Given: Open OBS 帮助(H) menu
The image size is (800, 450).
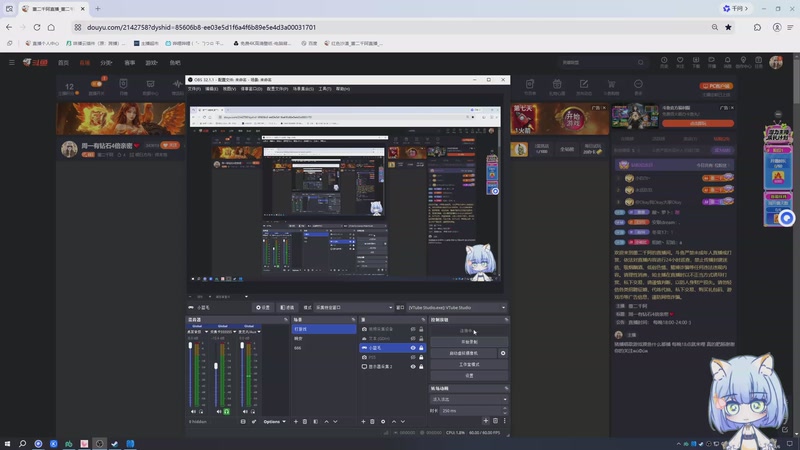Looking at the screenshot, I should (343, 89).
